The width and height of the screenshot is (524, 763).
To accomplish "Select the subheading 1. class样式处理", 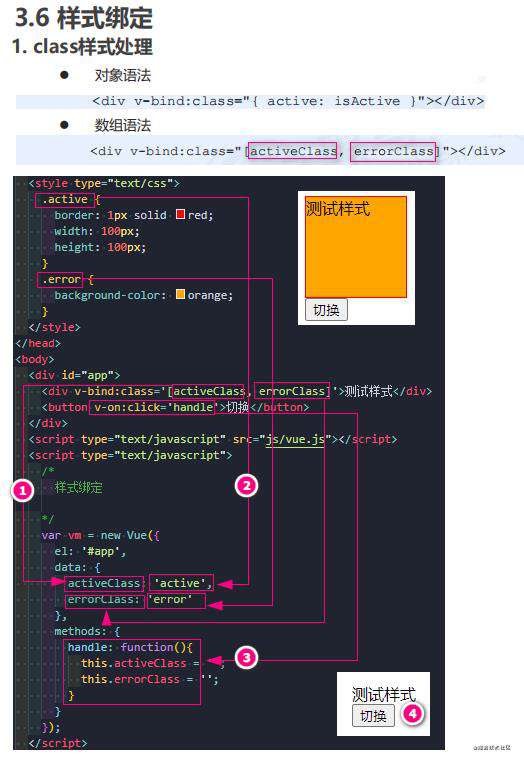I will 82,47.
